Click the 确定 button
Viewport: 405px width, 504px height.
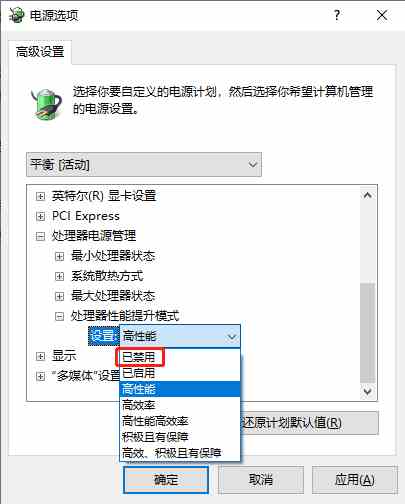(x=166, y=480)
